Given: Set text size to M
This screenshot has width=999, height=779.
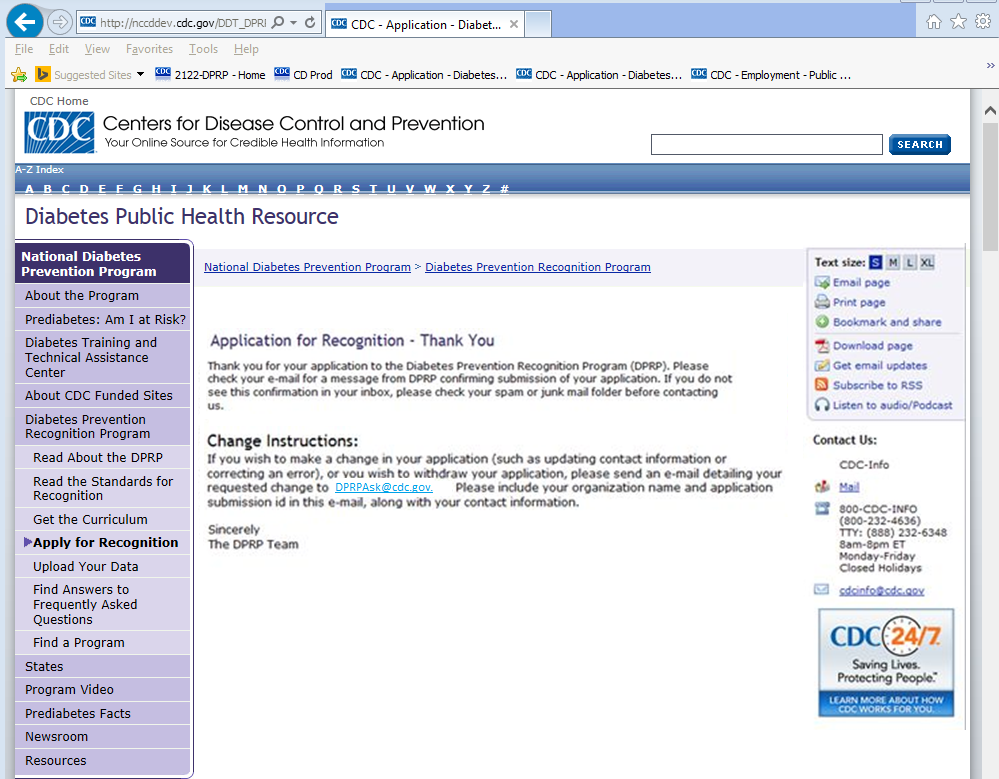Looking at the screenshot, I should click(x=893, y=262).
